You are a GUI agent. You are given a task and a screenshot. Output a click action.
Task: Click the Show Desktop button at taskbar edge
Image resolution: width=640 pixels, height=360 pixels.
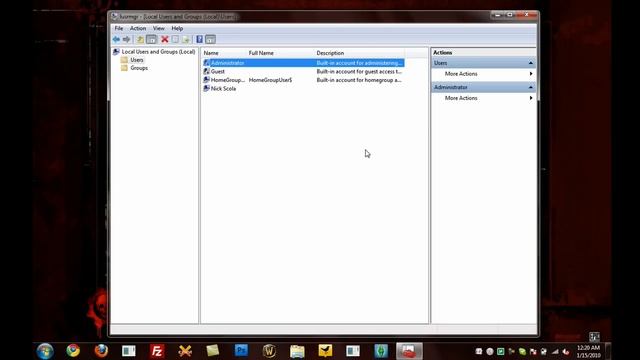[x=608, y=351]
